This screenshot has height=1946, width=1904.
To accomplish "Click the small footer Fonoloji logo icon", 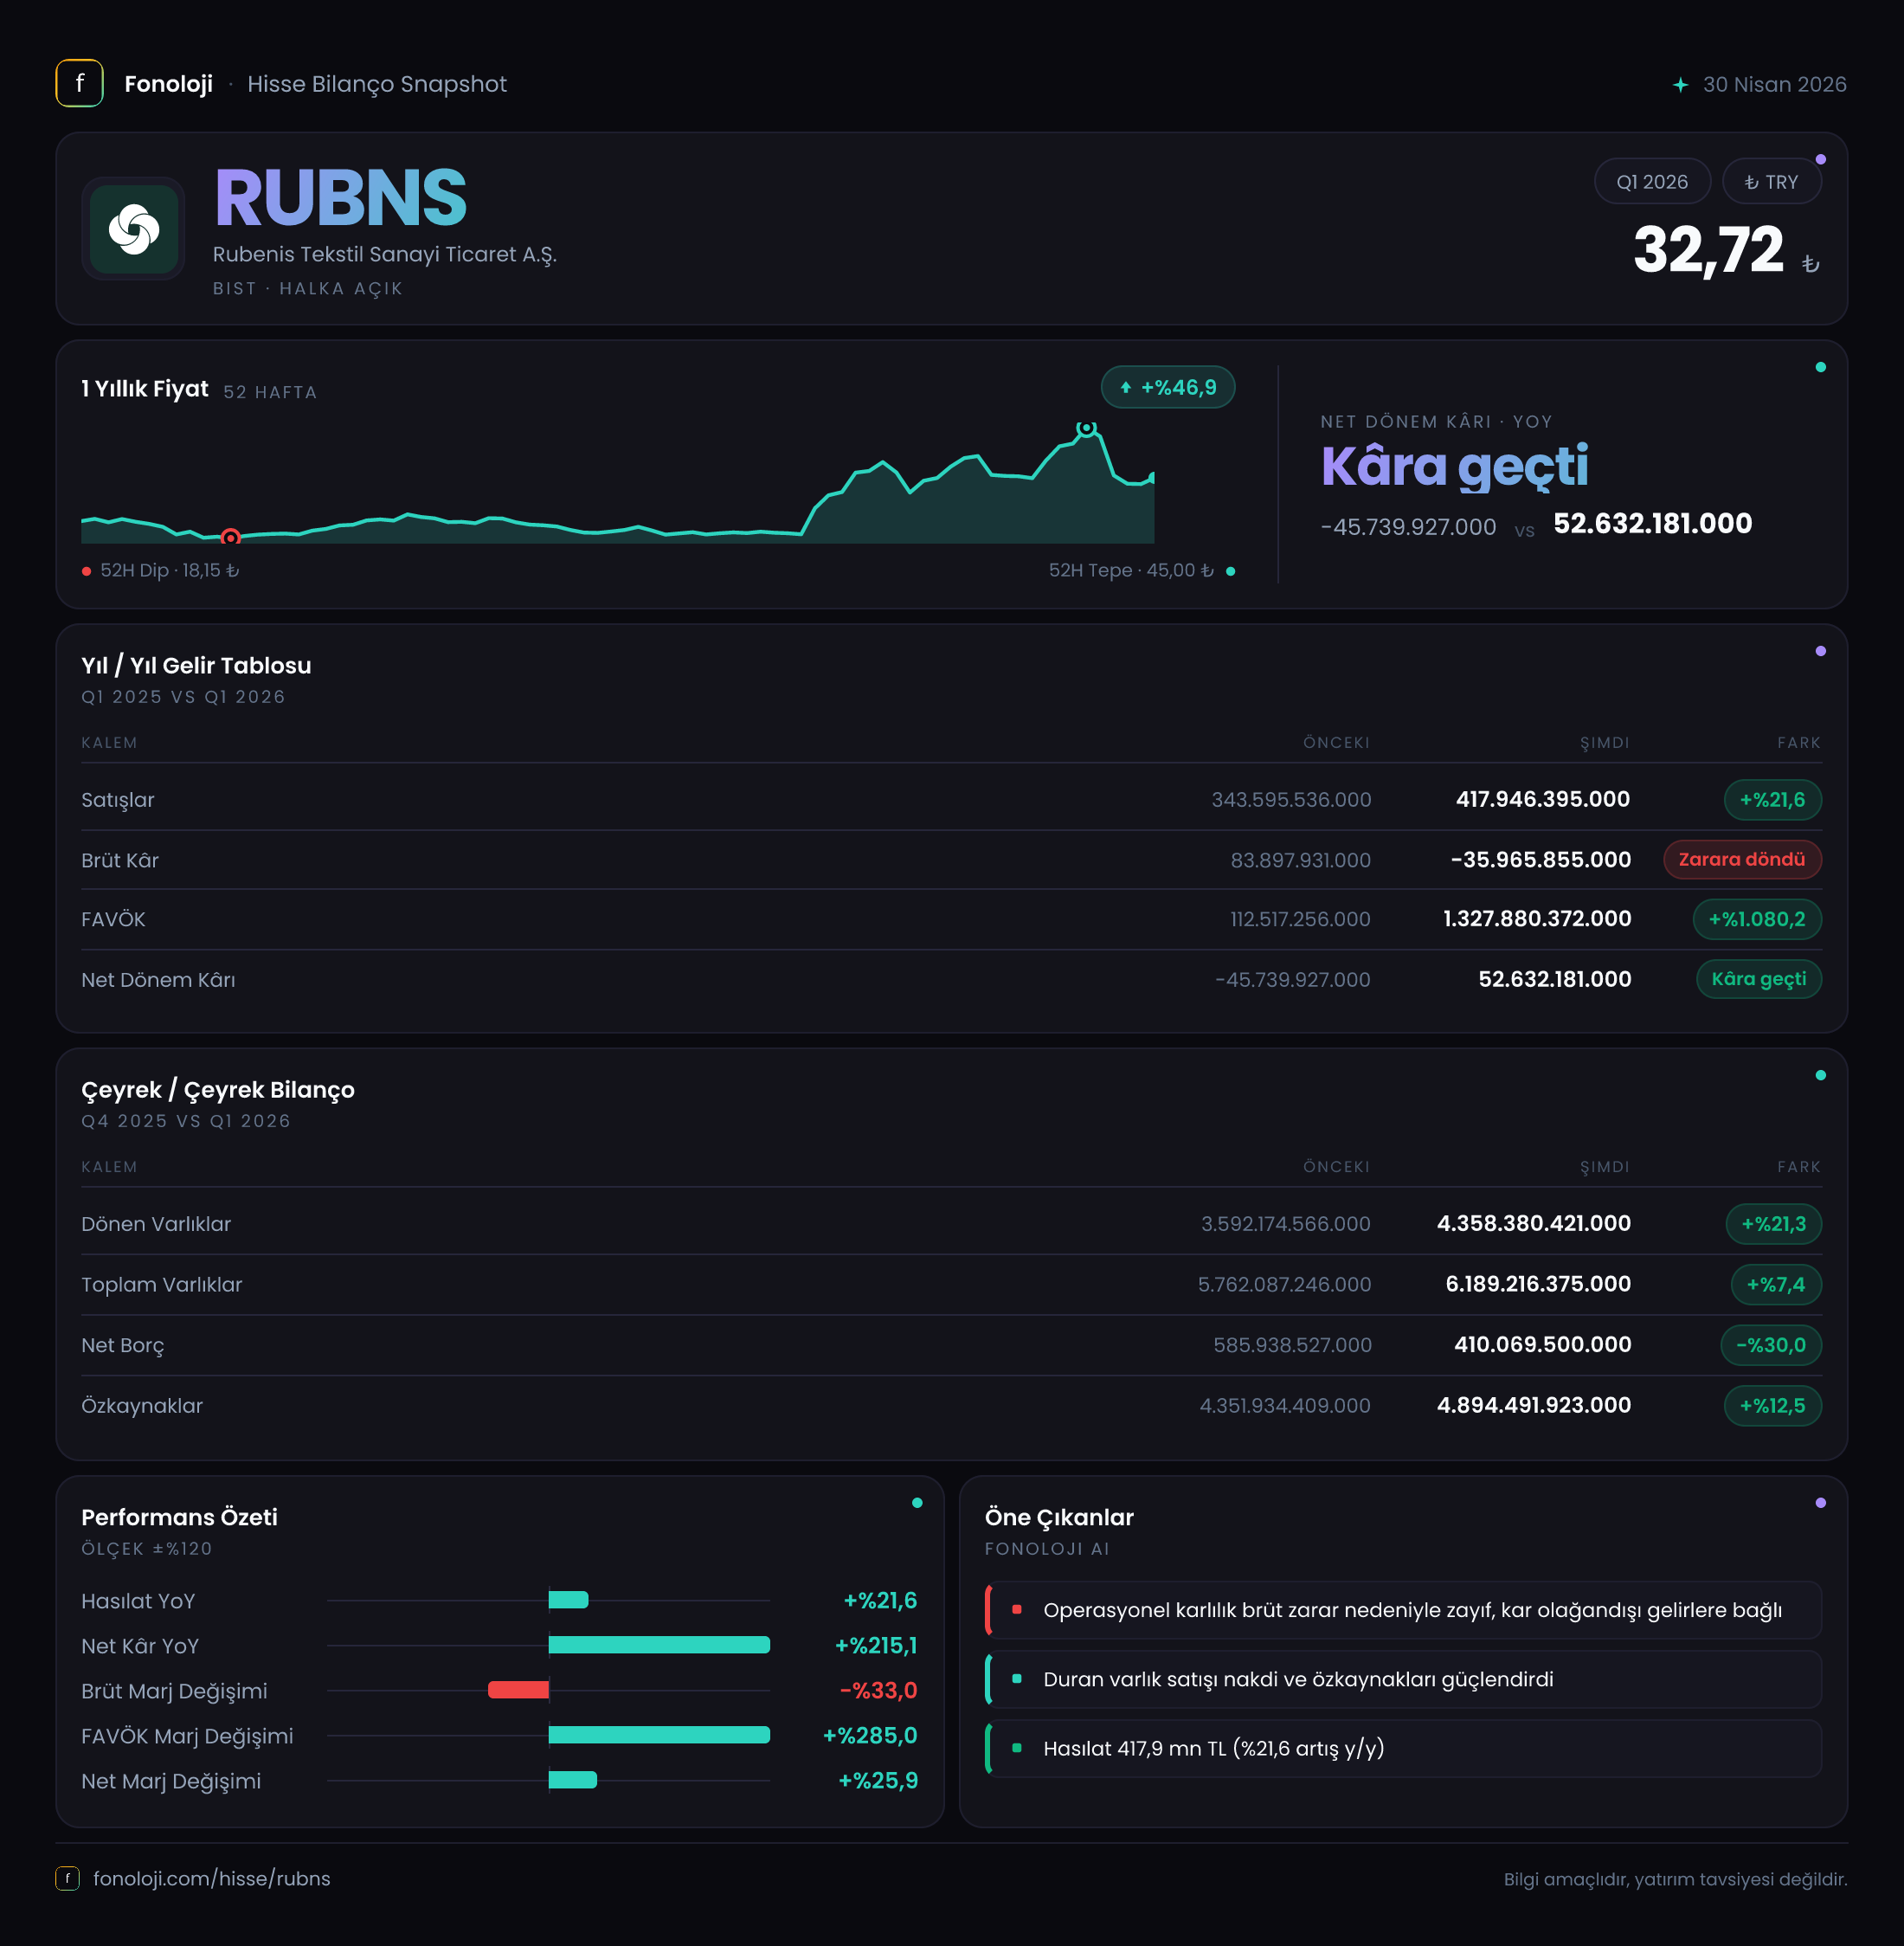I will [67, 1878].
